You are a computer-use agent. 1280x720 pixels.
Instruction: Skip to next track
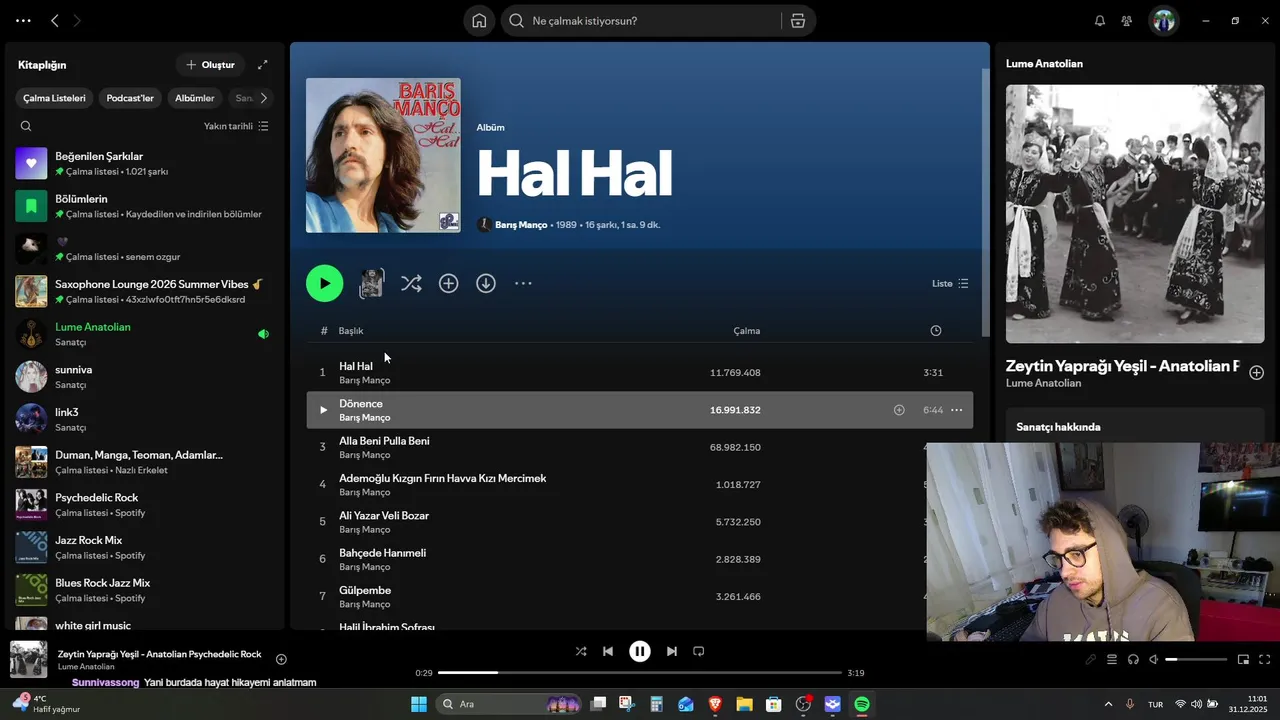(672, 651)
